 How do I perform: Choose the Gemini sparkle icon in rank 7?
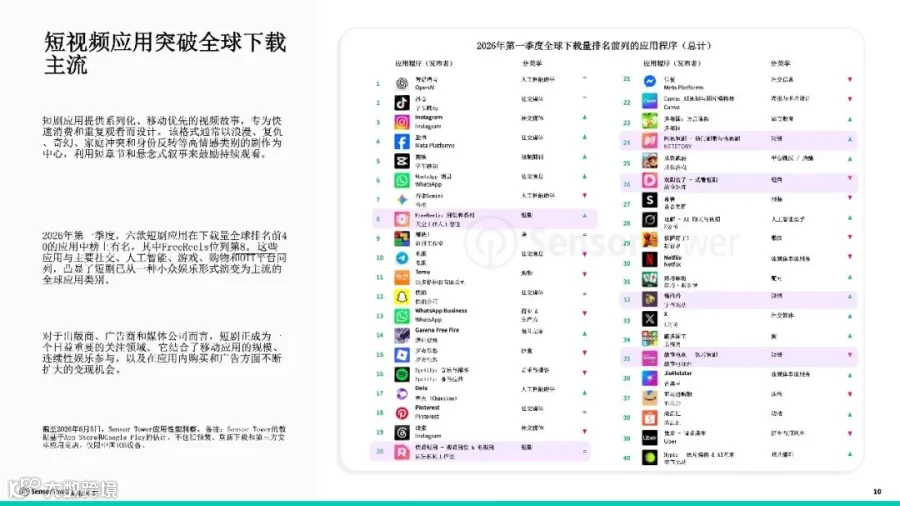(402, 200)
